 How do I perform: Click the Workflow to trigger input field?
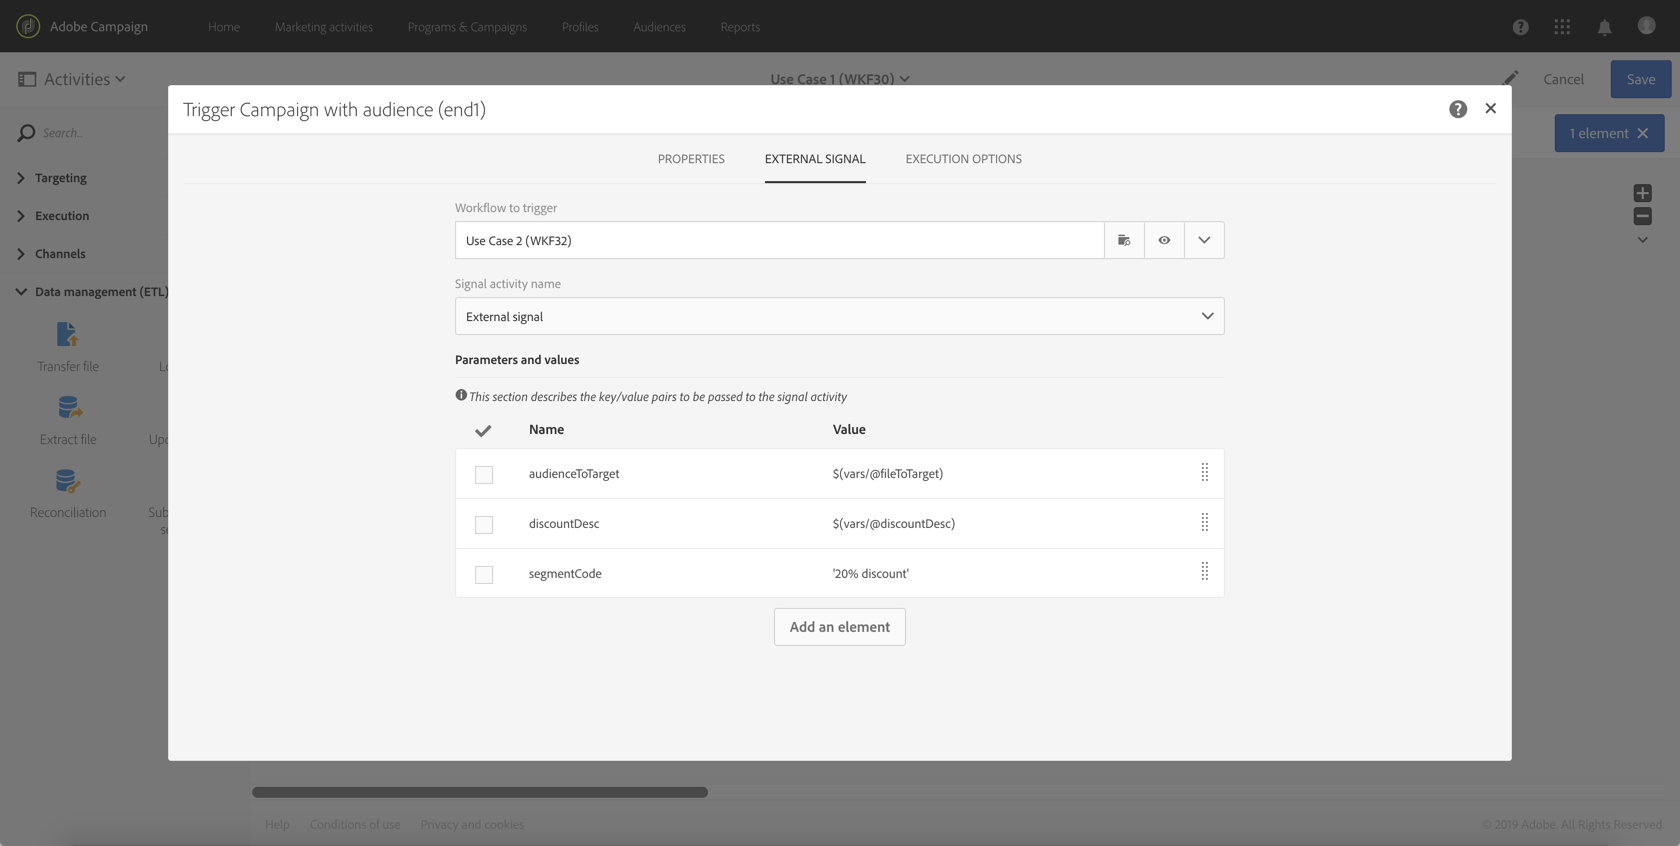tap(779, 240)
